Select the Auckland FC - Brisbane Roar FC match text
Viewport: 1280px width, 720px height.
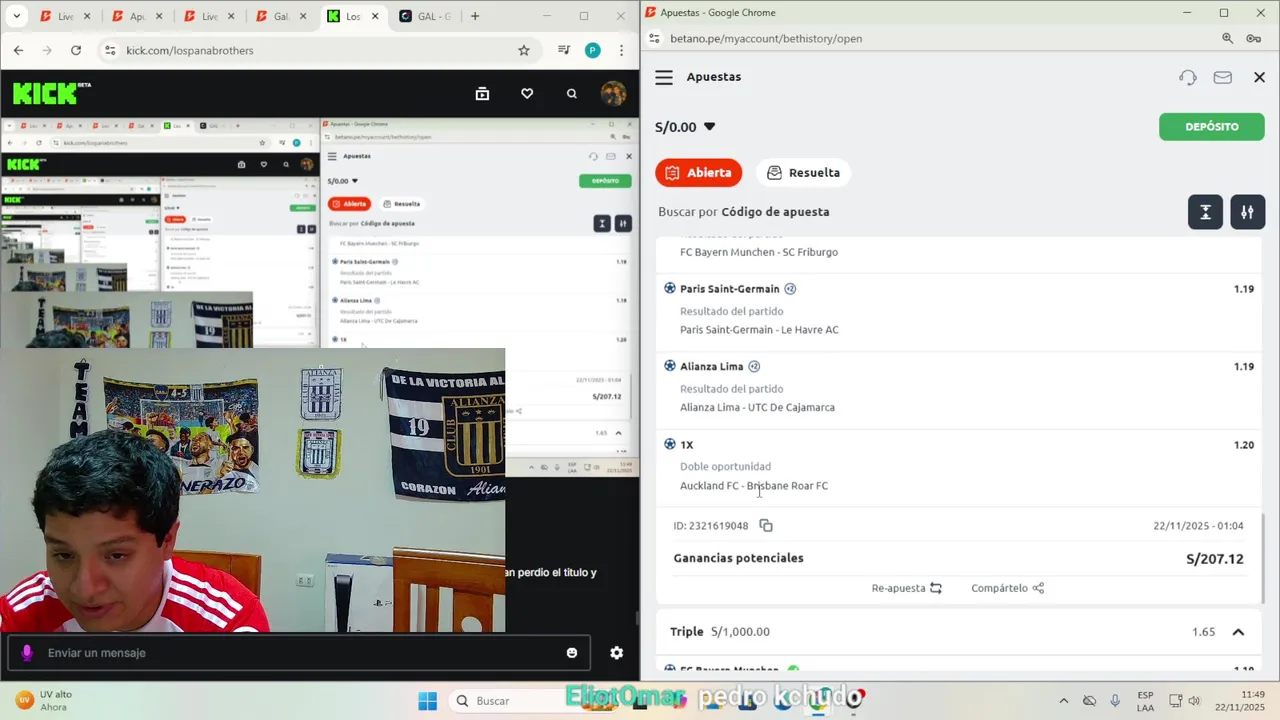pyautogui.click(x=754, y=486)
